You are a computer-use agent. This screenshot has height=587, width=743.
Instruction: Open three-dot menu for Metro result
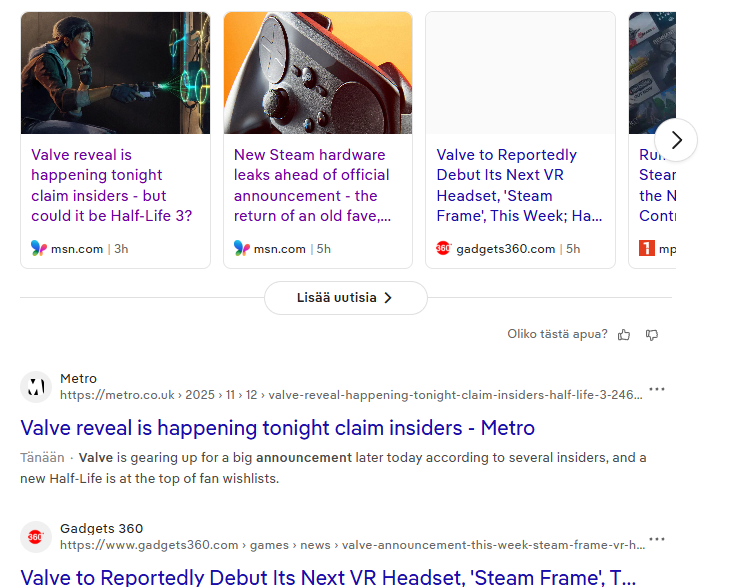pos(656,389)
